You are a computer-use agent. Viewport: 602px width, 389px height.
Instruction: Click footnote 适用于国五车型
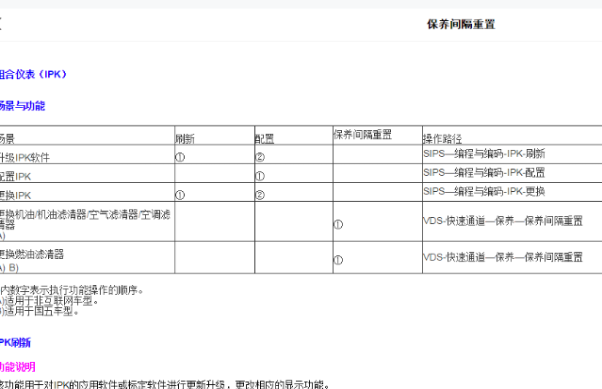click(x=40, y=311)
